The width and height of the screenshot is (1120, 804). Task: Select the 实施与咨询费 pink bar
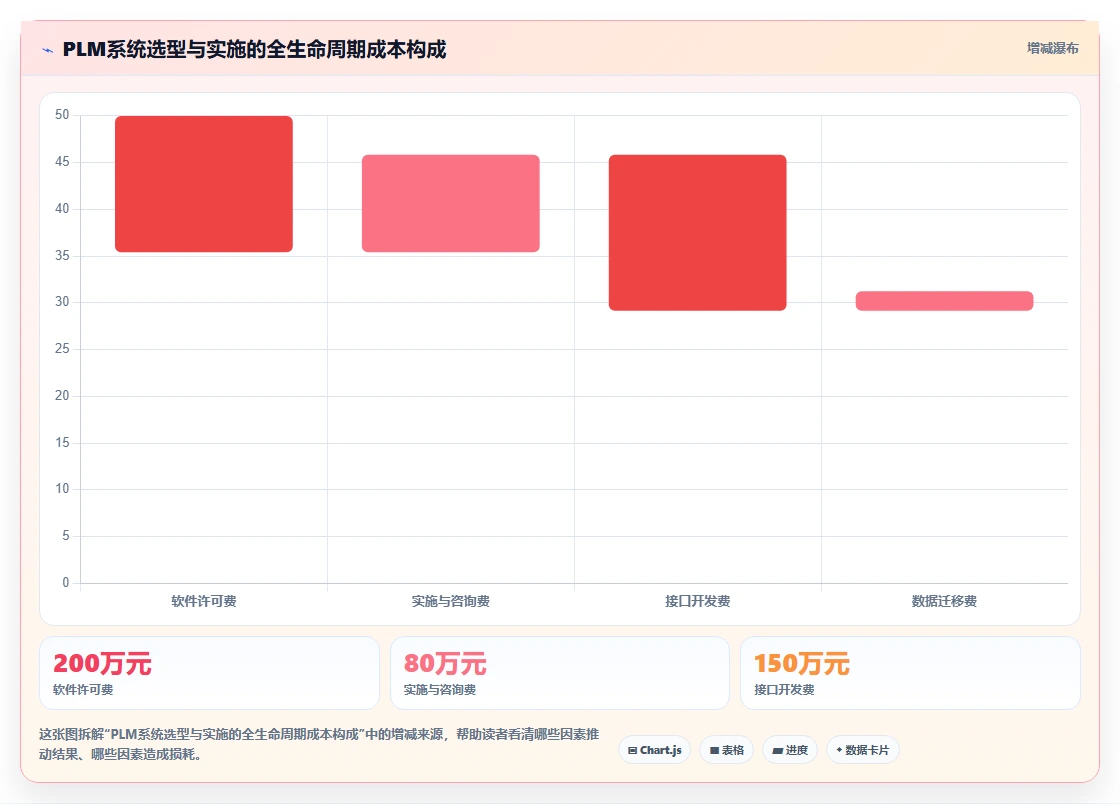pyautogui.click(x=451, y=203)
